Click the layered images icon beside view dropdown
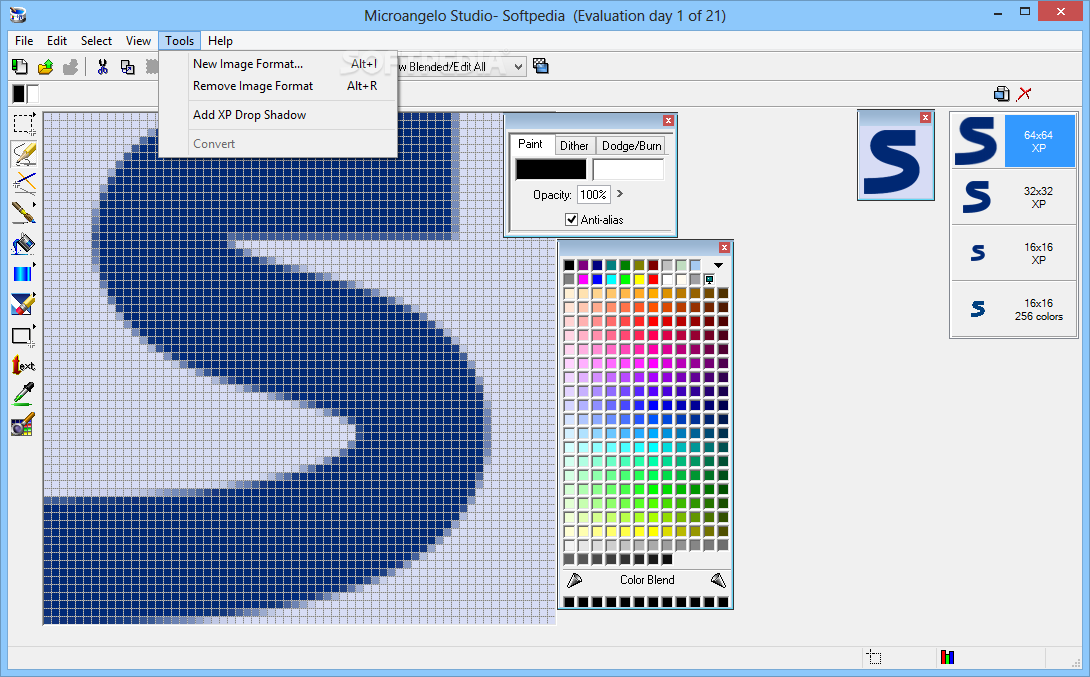 click(541, 66)
